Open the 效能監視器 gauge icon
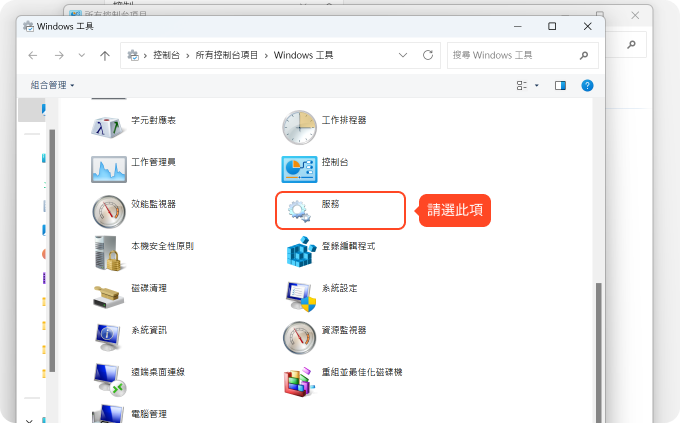The image size is (680, 423). click(109, 211)
